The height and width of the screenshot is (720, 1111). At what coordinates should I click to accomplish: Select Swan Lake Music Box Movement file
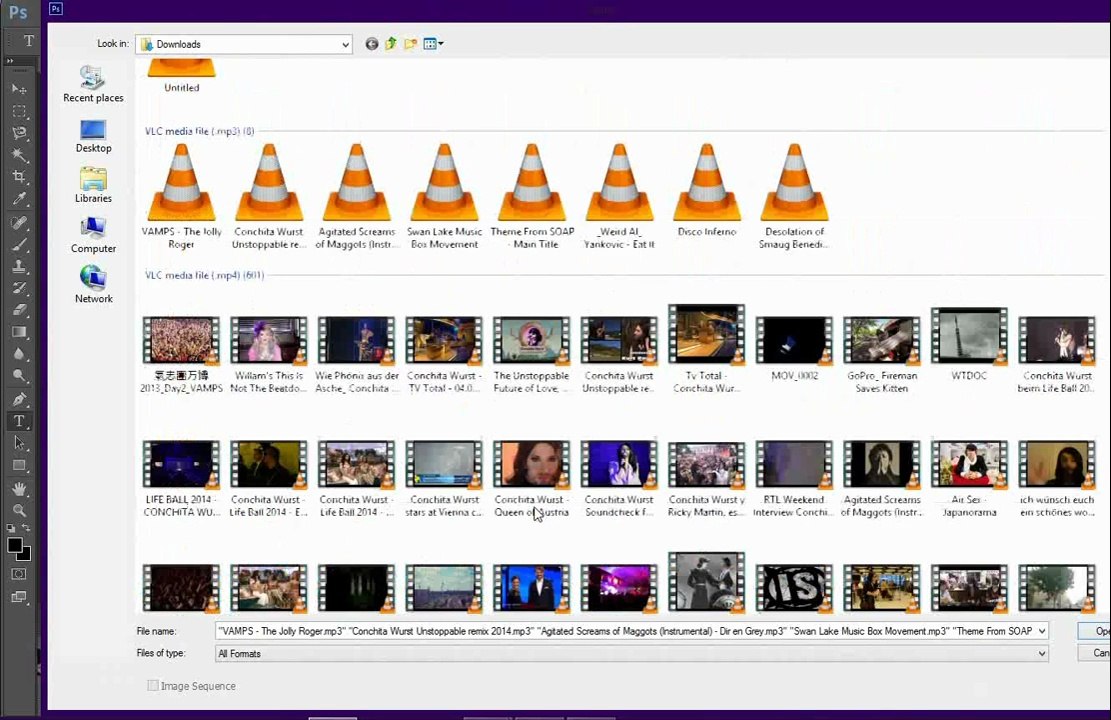click(x=444, y=196)
